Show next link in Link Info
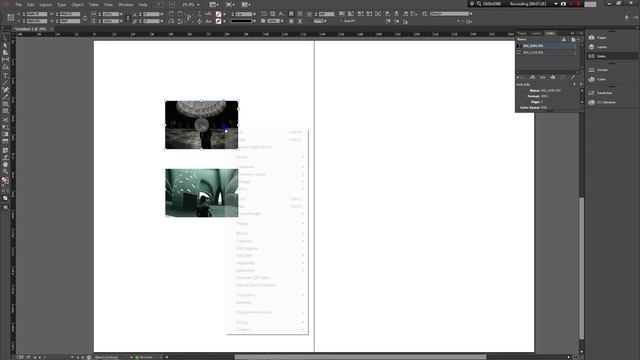The image size is (640, 360). click(x=581, y=84)
